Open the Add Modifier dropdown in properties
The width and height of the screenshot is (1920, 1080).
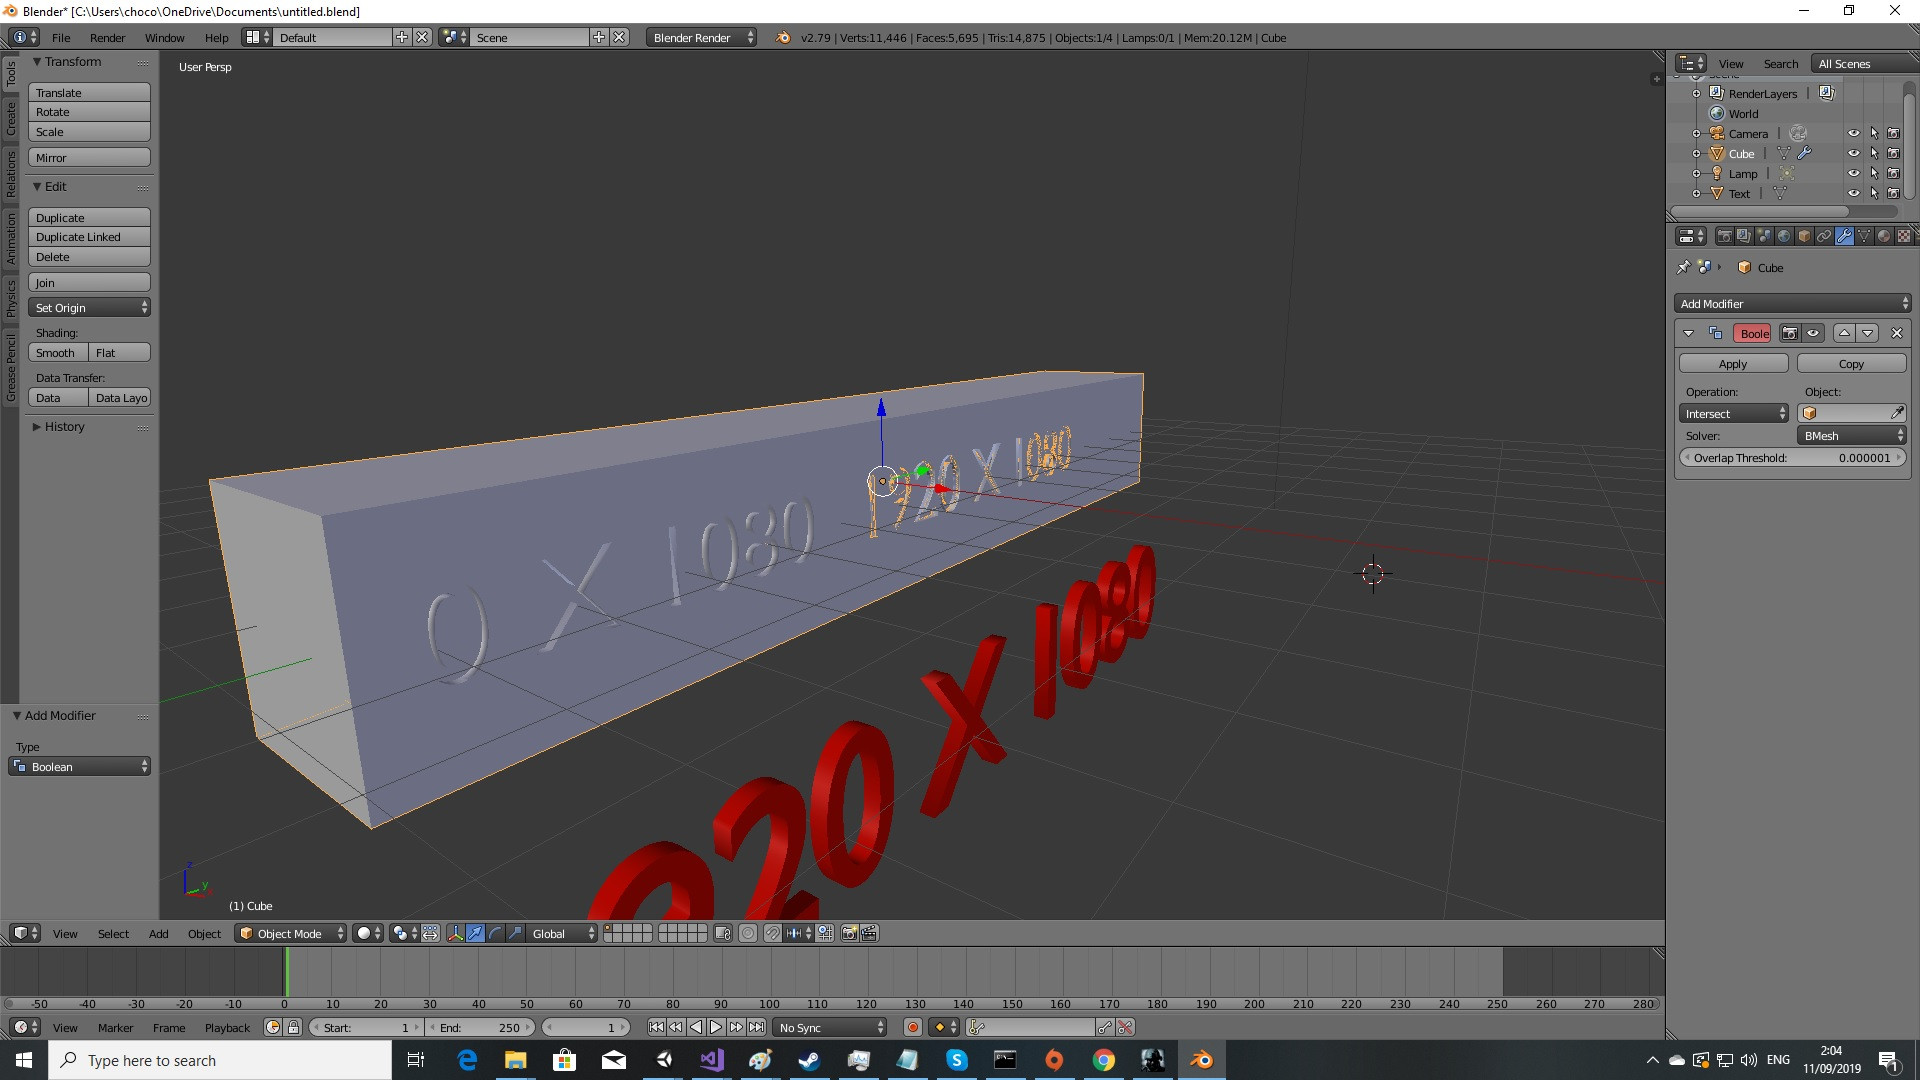tap(1793, 303)
